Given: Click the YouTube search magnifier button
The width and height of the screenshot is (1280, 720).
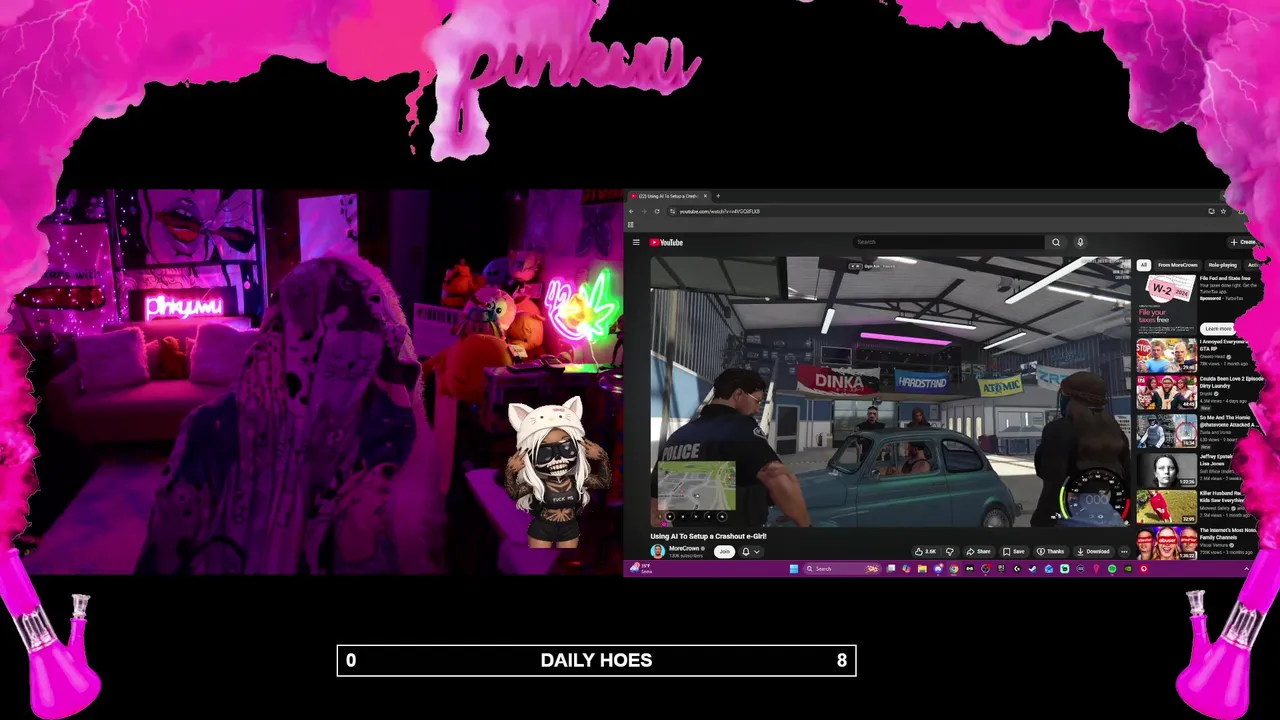Looking at the screenshot, I should 1056,242.
